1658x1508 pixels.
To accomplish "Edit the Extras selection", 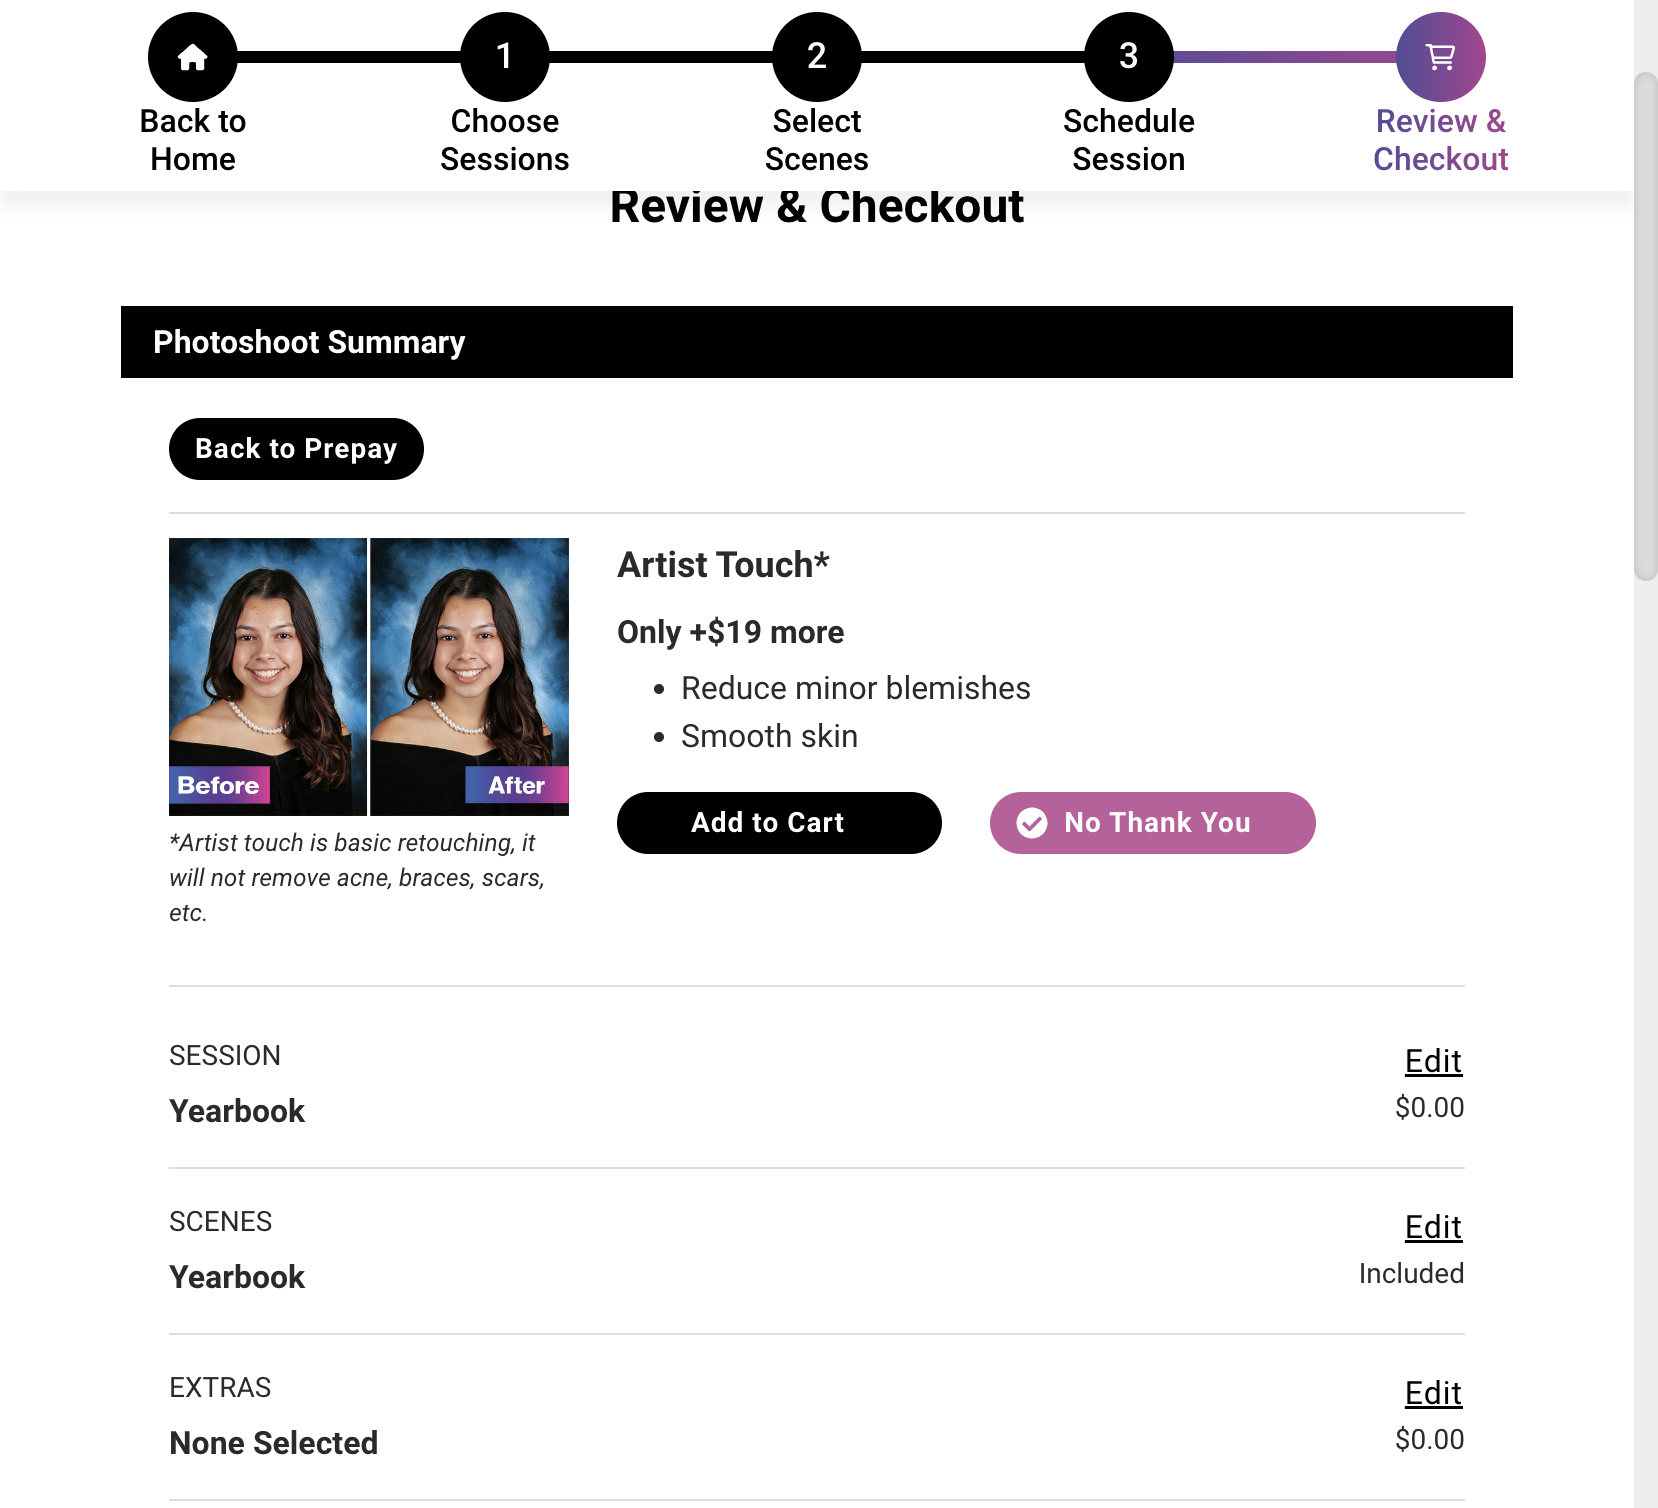I will 1433,1393.
